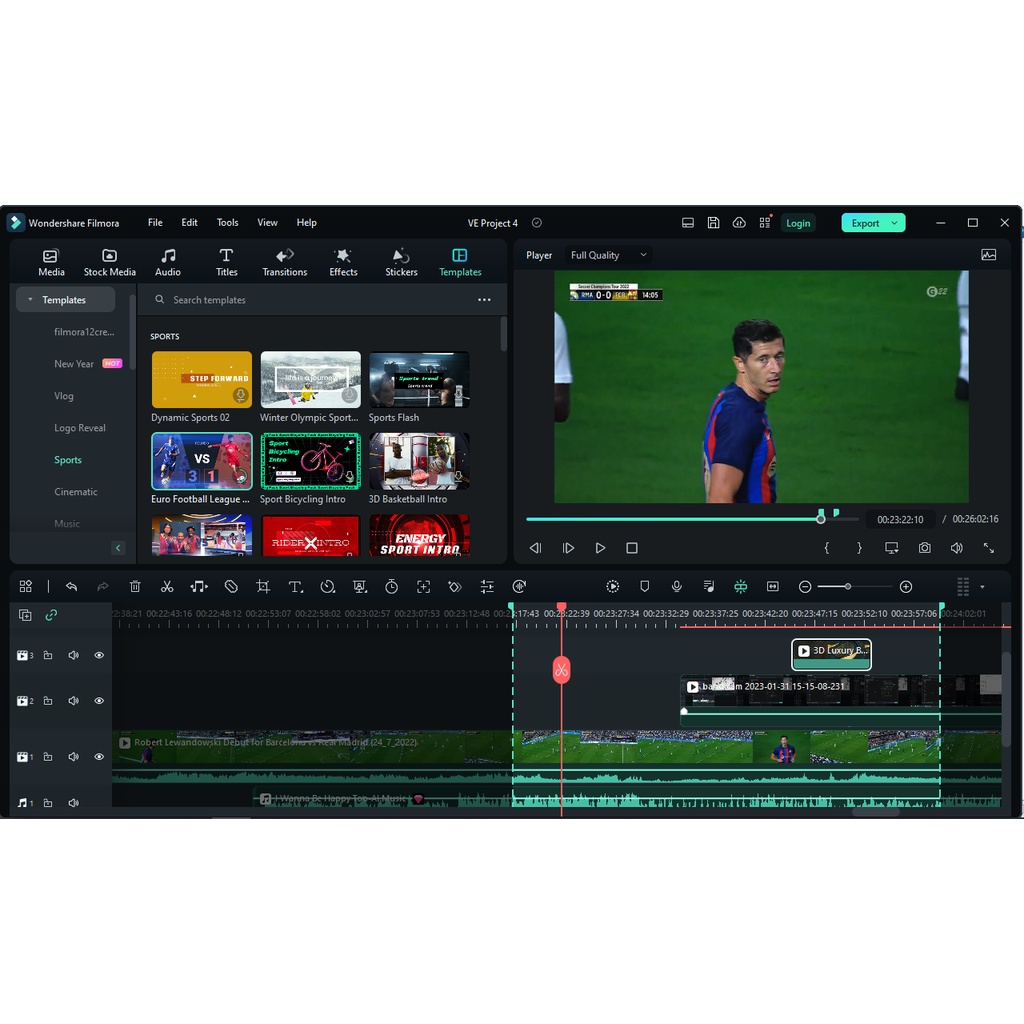Click the split scissors icon in timeline toolbar
Viewport: 1024px width, 1024px height.
[x=167, y=587]
